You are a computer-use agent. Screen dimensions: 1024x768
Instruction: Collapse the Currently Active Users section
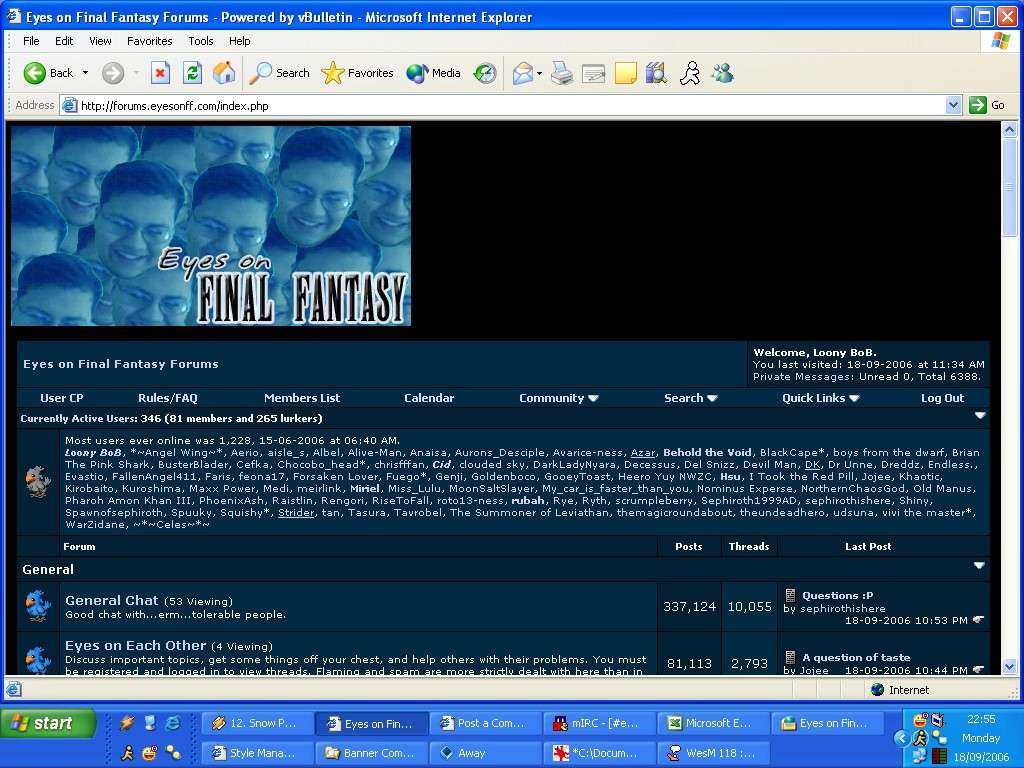click(x=980, y=415)
